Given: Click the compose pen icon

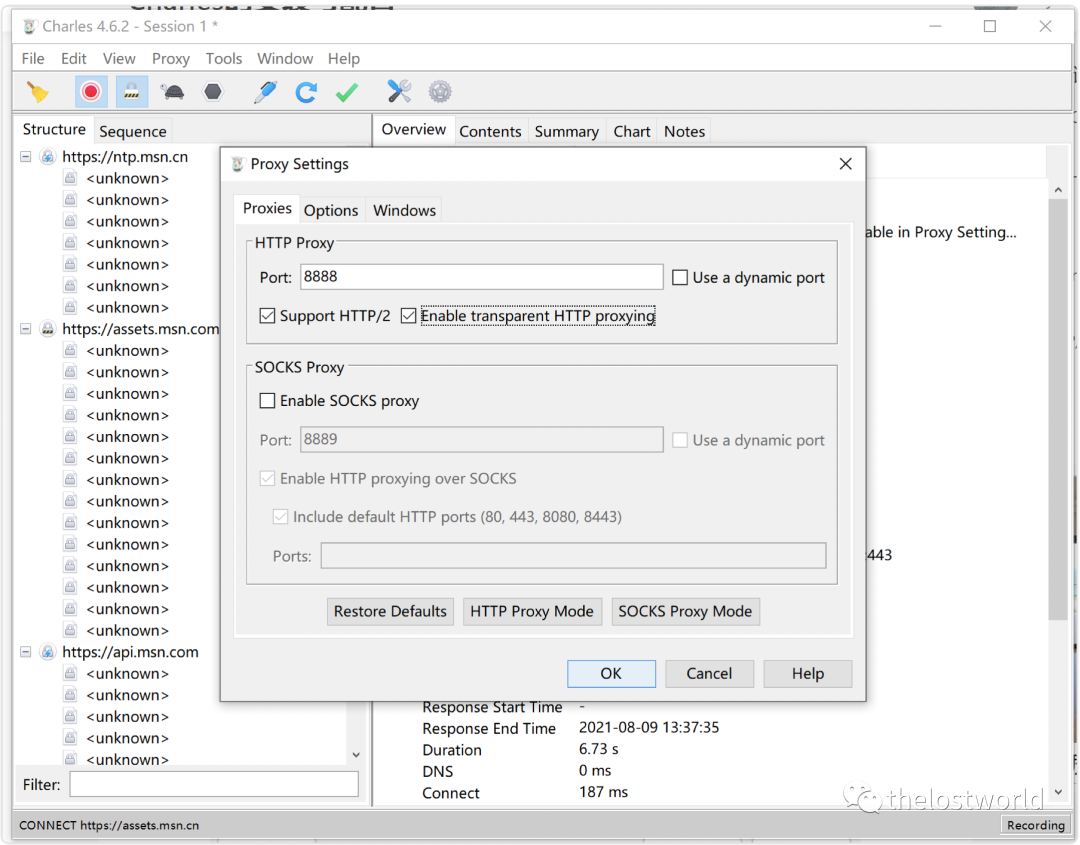Looking at the screenshot, I should coord(265,92).
